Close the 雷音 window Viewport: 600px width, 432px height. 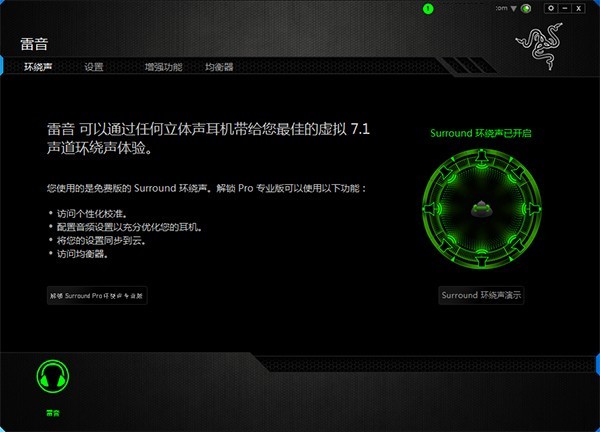(x=579, y=8)
